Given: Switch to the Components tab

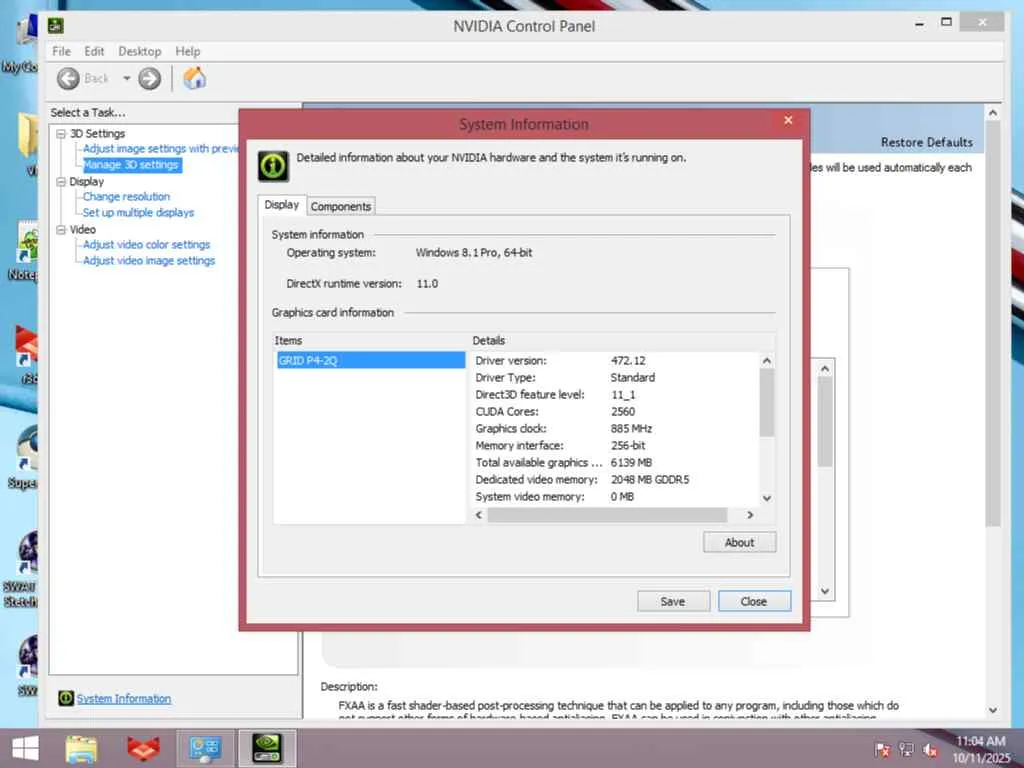Looking at the screenshot, I should [x=341, y=206].
